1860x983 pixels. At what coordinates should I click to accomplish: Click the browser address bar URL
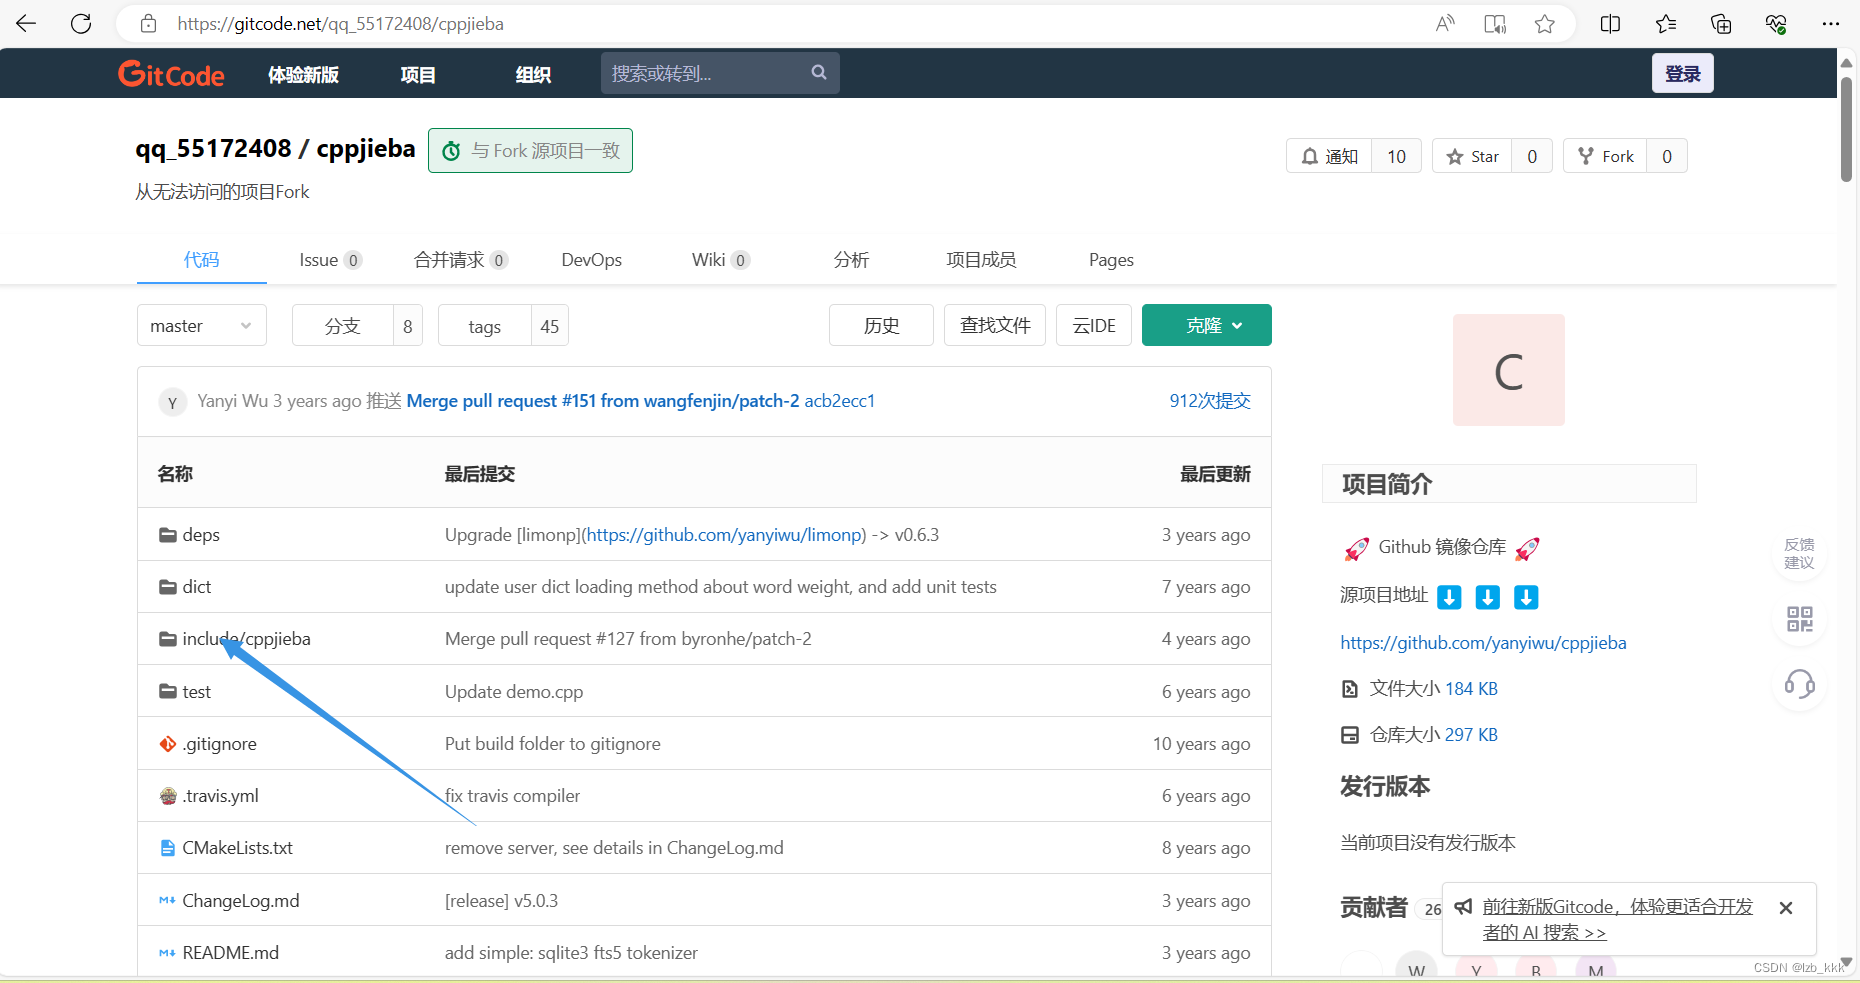coord(340,24)
